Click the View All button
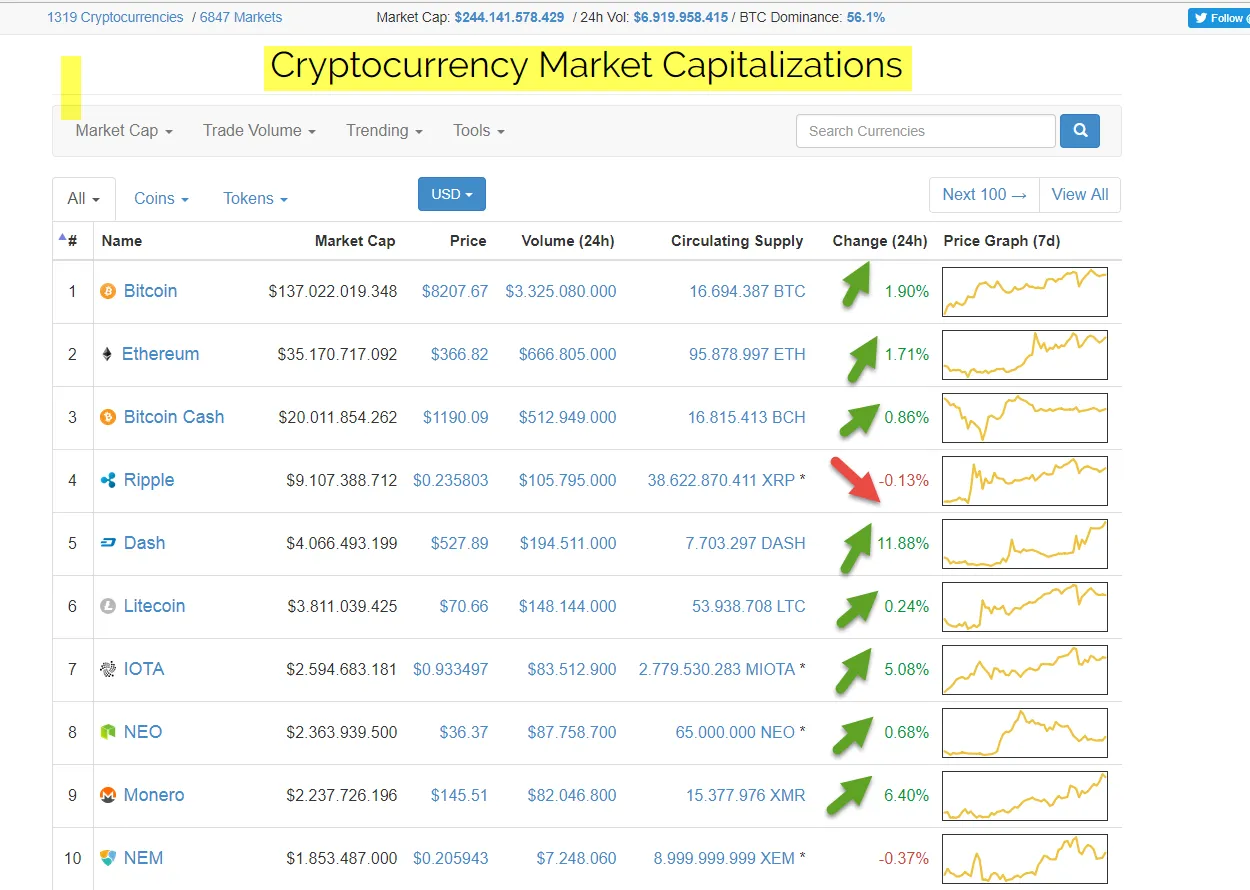 coord(1080,195)
